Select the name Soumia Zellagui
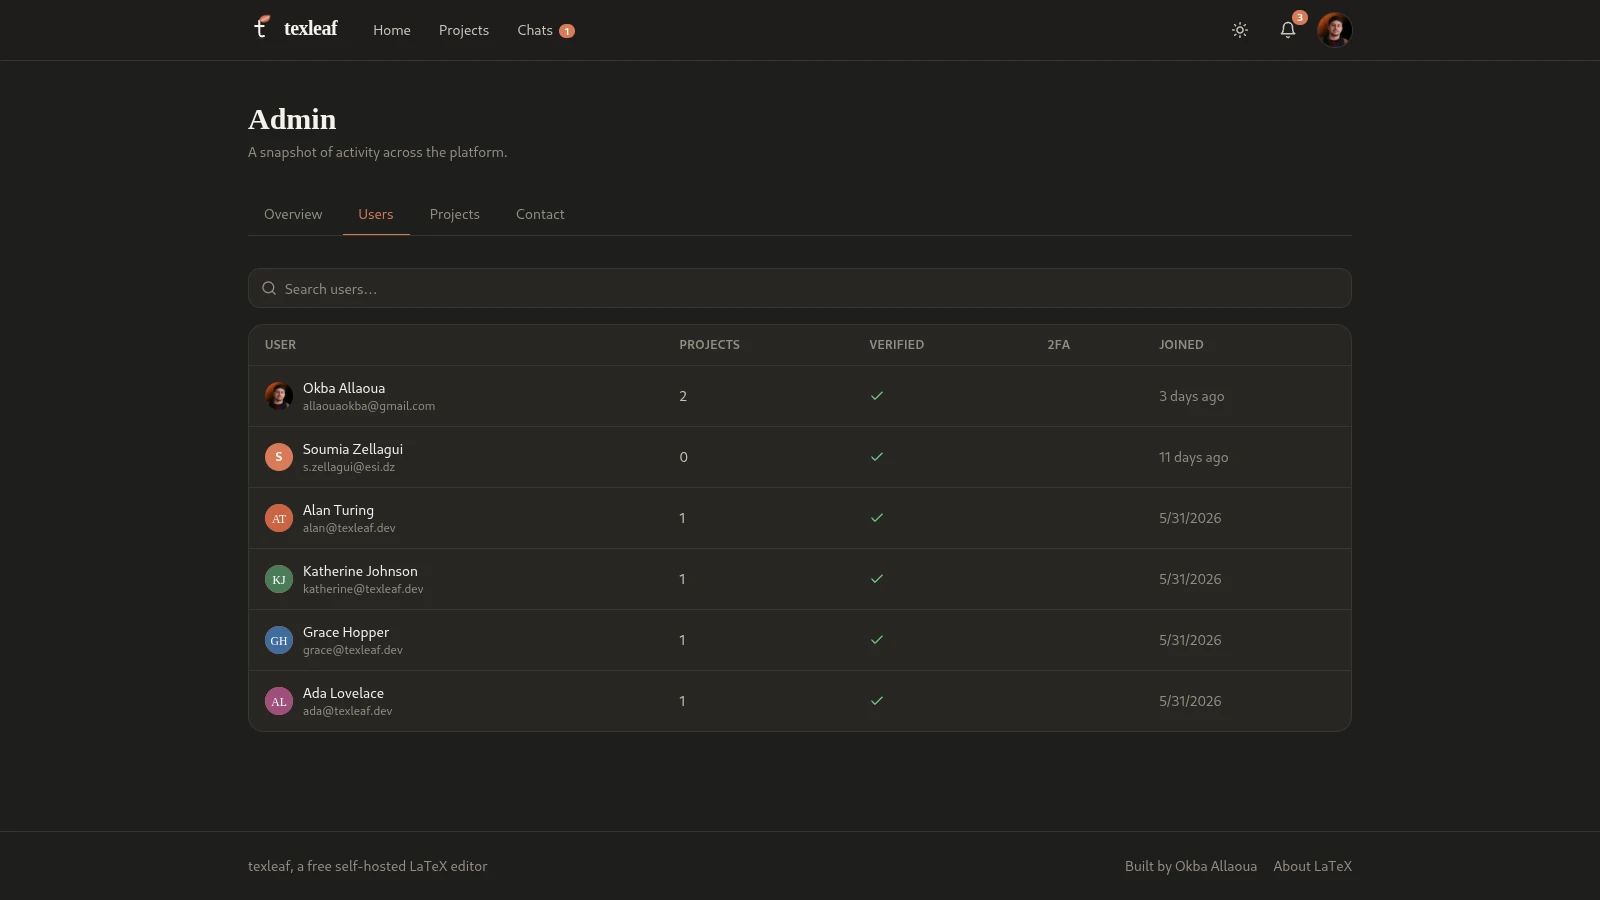Viewport: 1600px width, 900px height. click(x=353, y=449)
